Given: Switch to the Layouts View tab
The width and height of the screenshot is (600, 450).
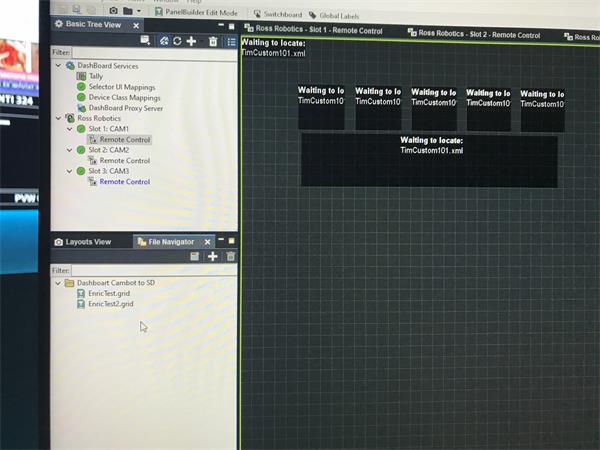Looking at the screenshot, I should (83, 242).
